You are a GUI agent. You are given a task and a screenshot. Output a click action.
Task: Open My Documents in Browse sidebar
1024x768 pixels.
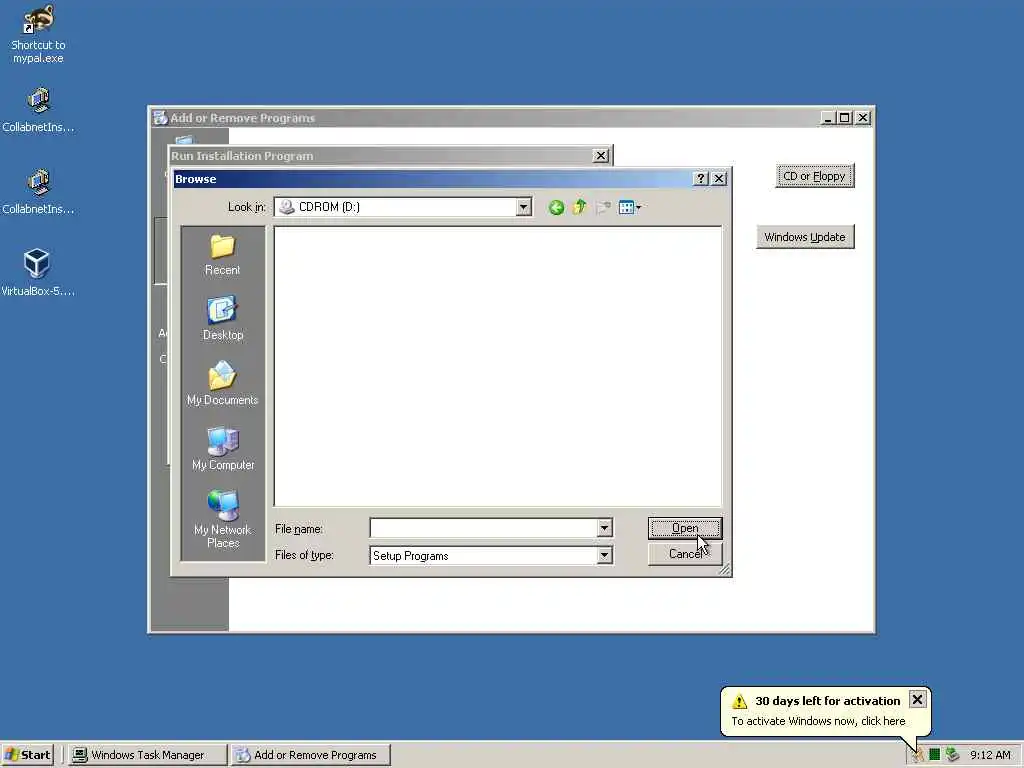click(x=222, y=383)
